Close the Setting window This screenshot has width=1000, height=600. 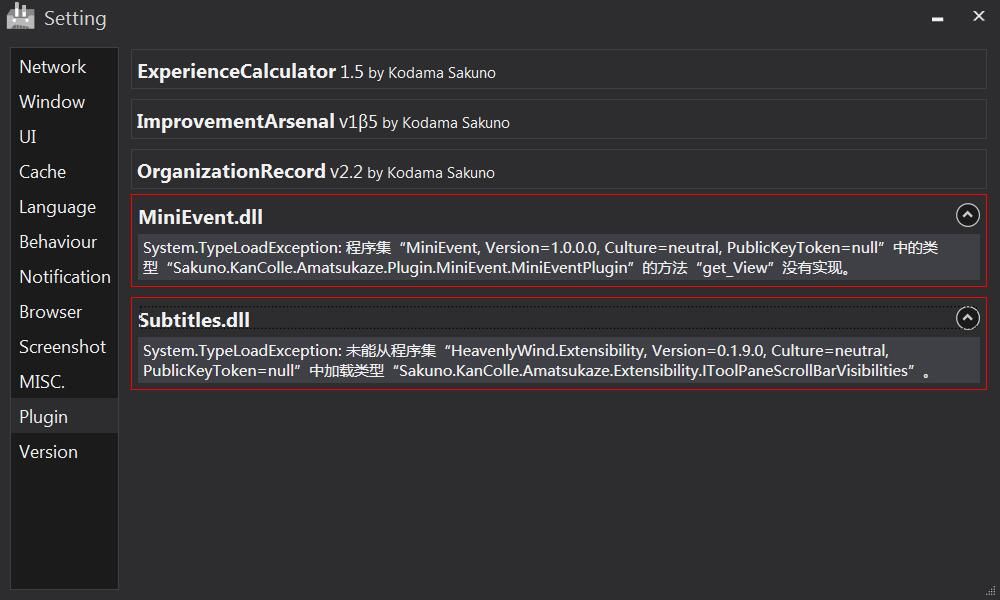[978, 16]
